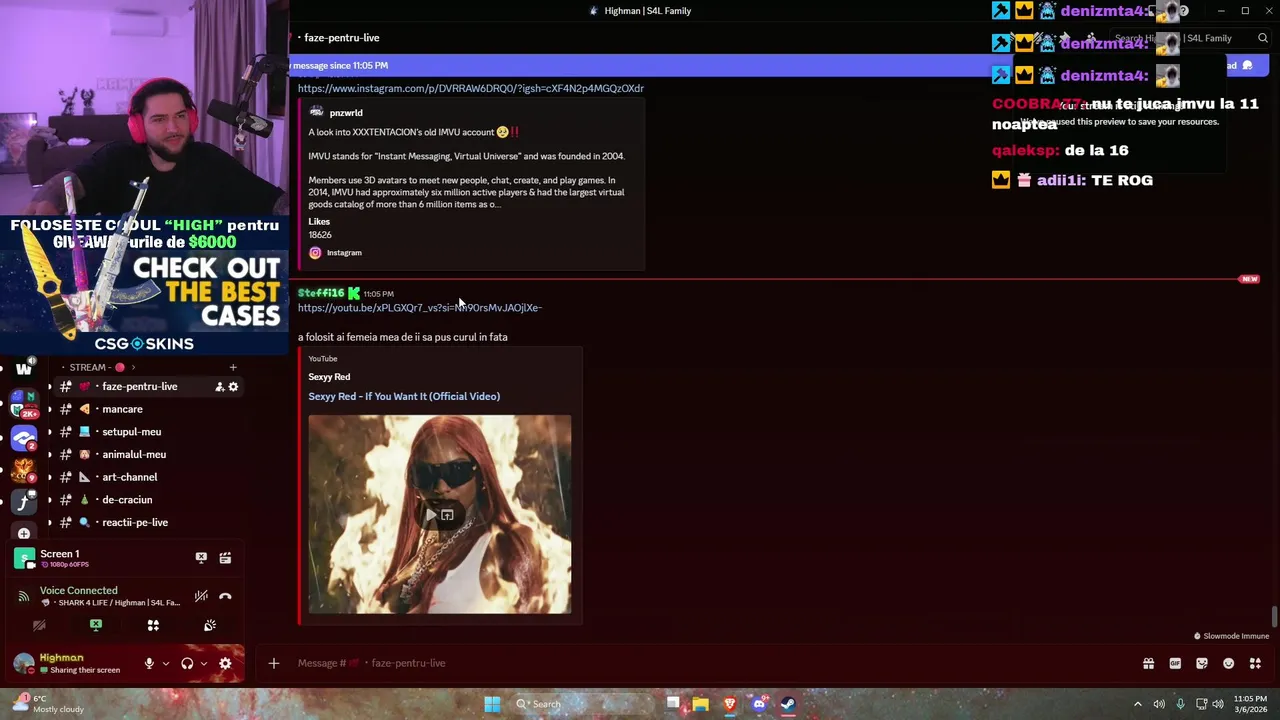Viewport: 1280px width, 720px height.
Task: Open faze-pentru-live channel settings gear
Action: point(233,387)
